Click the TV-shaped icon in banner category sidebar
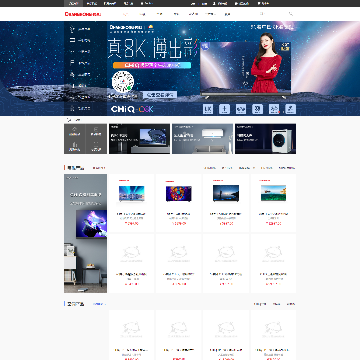 coord(73,40)
